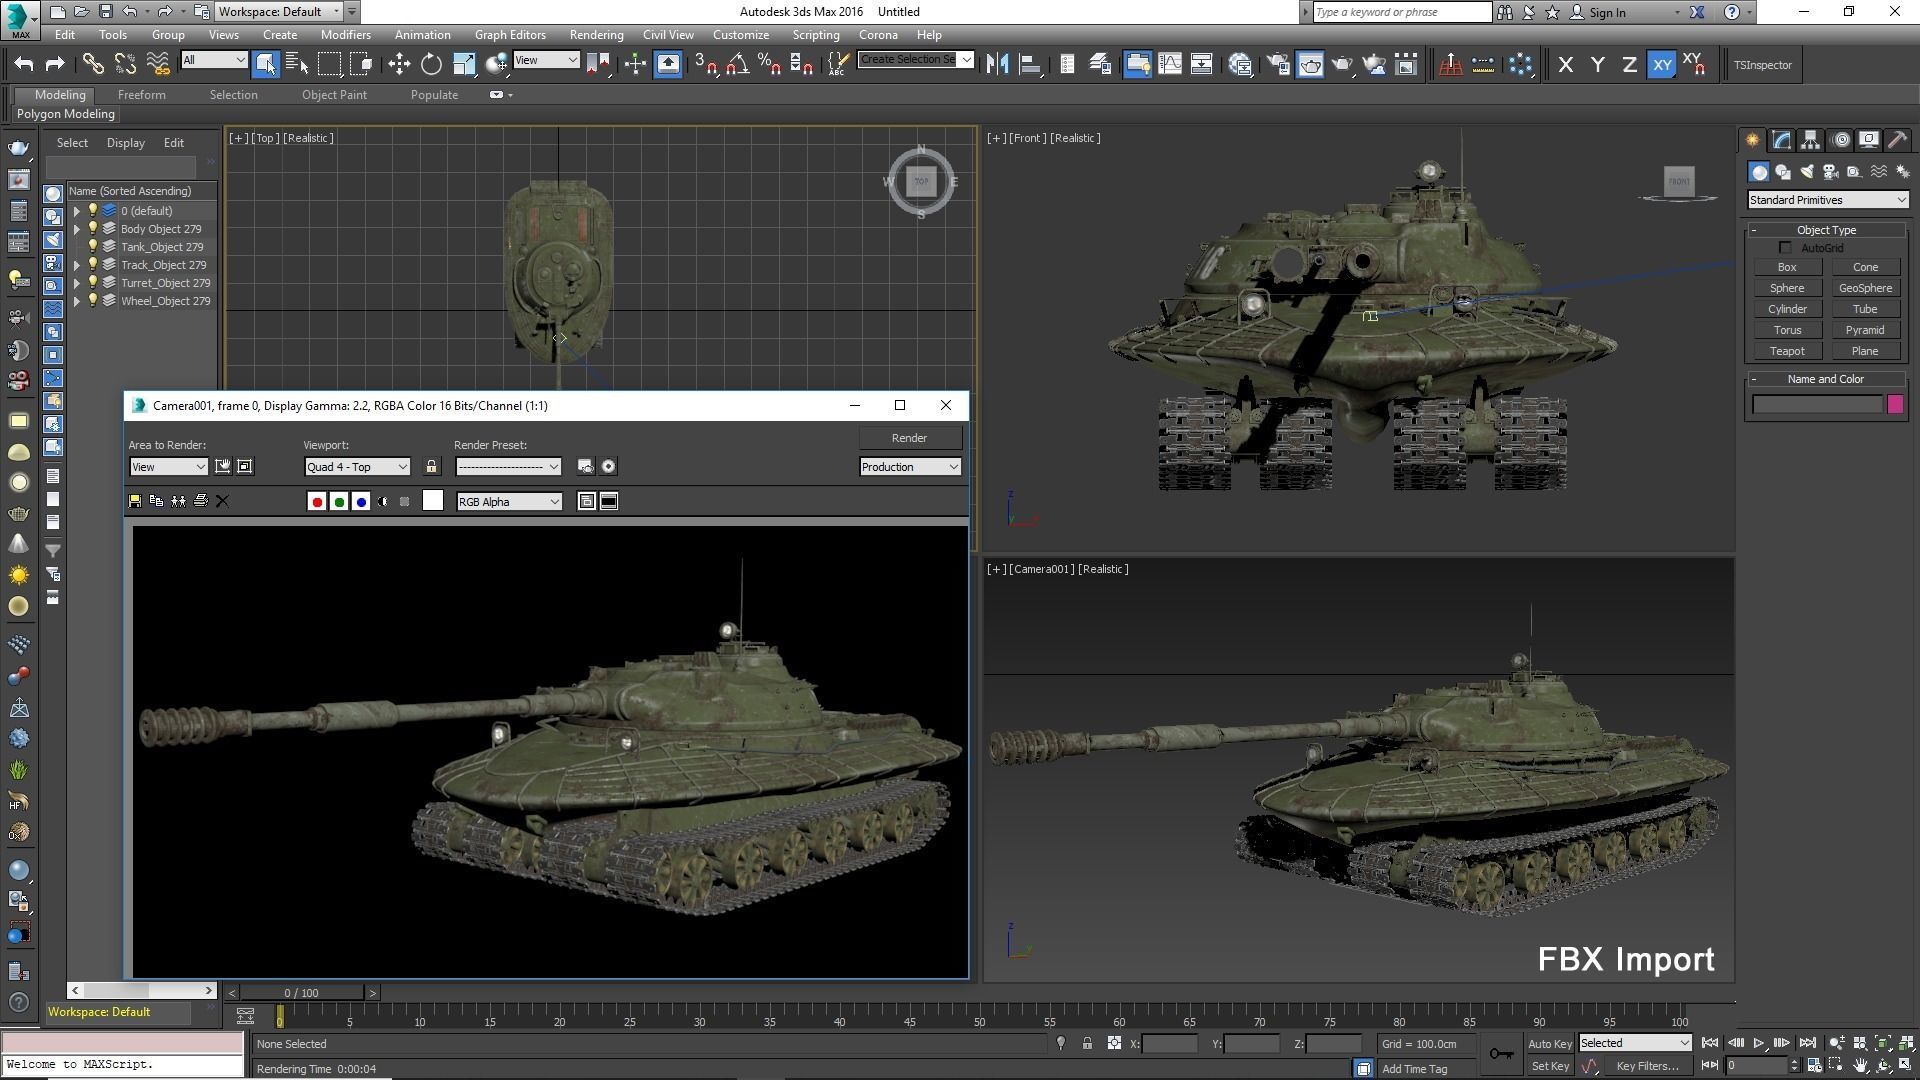Select the Rotate tool in main toolbar
Screen dimensions: 1920x1080
[431, 65]
